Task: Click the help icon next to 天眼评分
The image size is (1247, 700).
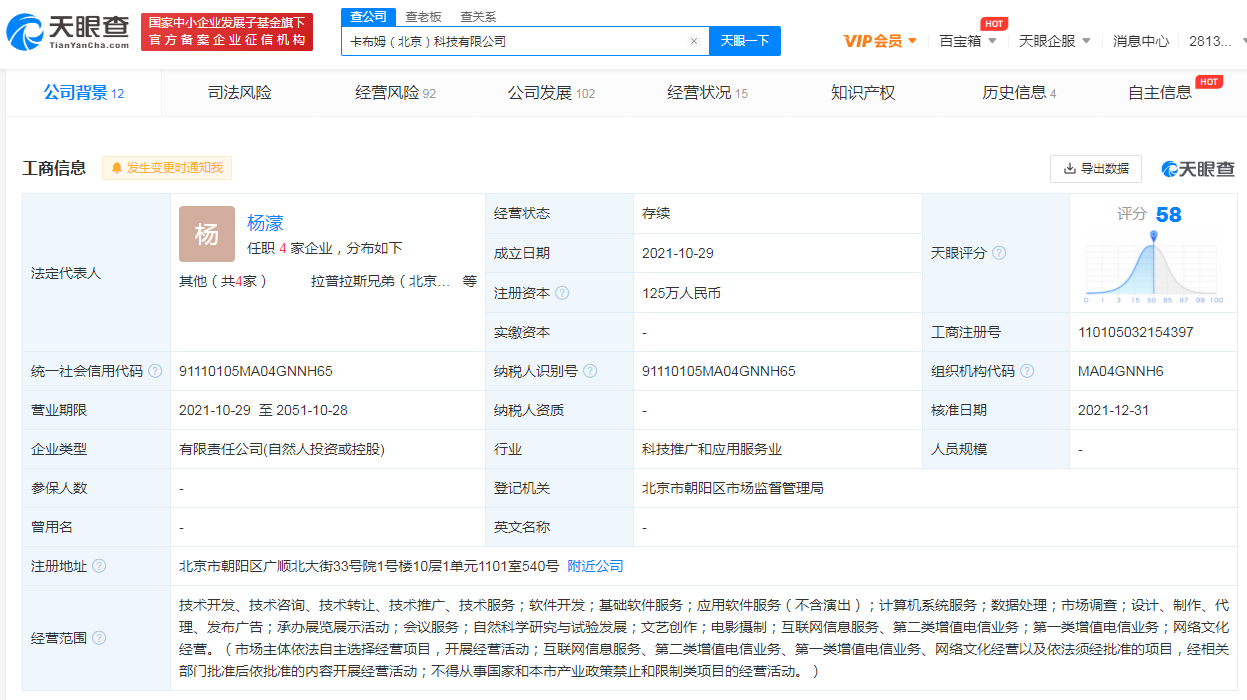Action: [x=999, y=253]
